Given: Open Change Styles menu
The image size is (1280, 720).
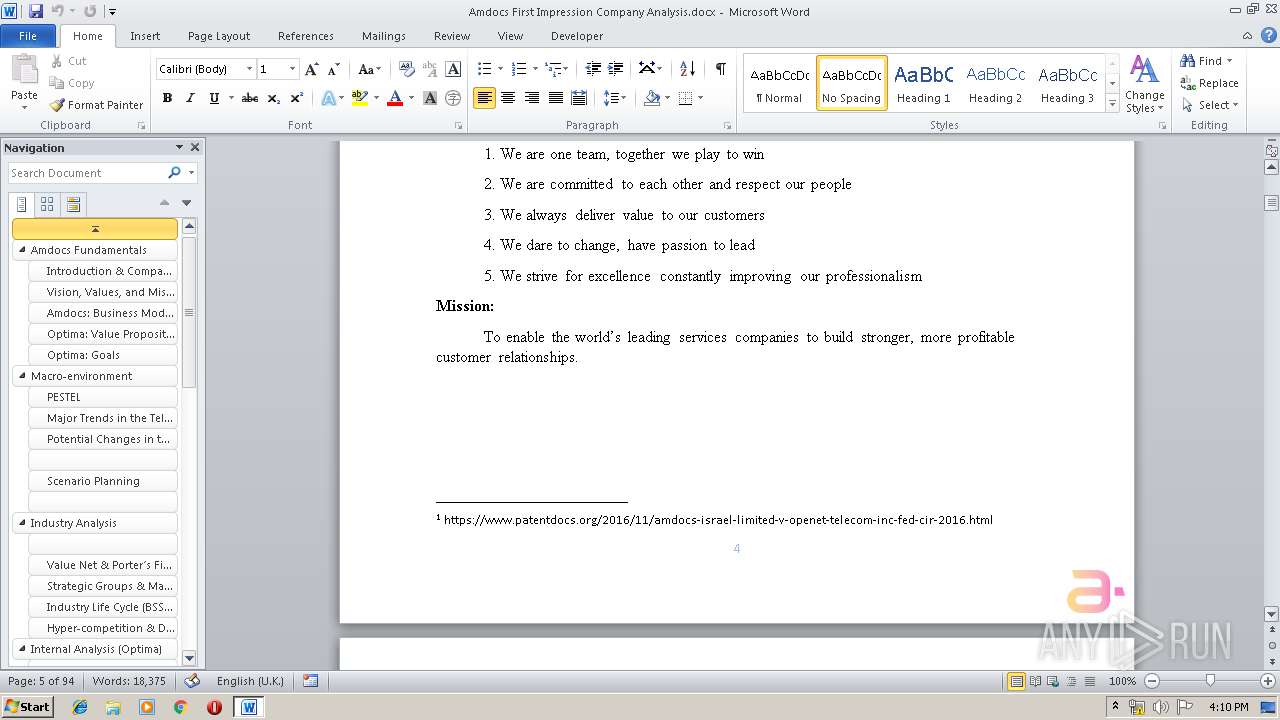Looking at the screenshot, I should [1145, 85].
